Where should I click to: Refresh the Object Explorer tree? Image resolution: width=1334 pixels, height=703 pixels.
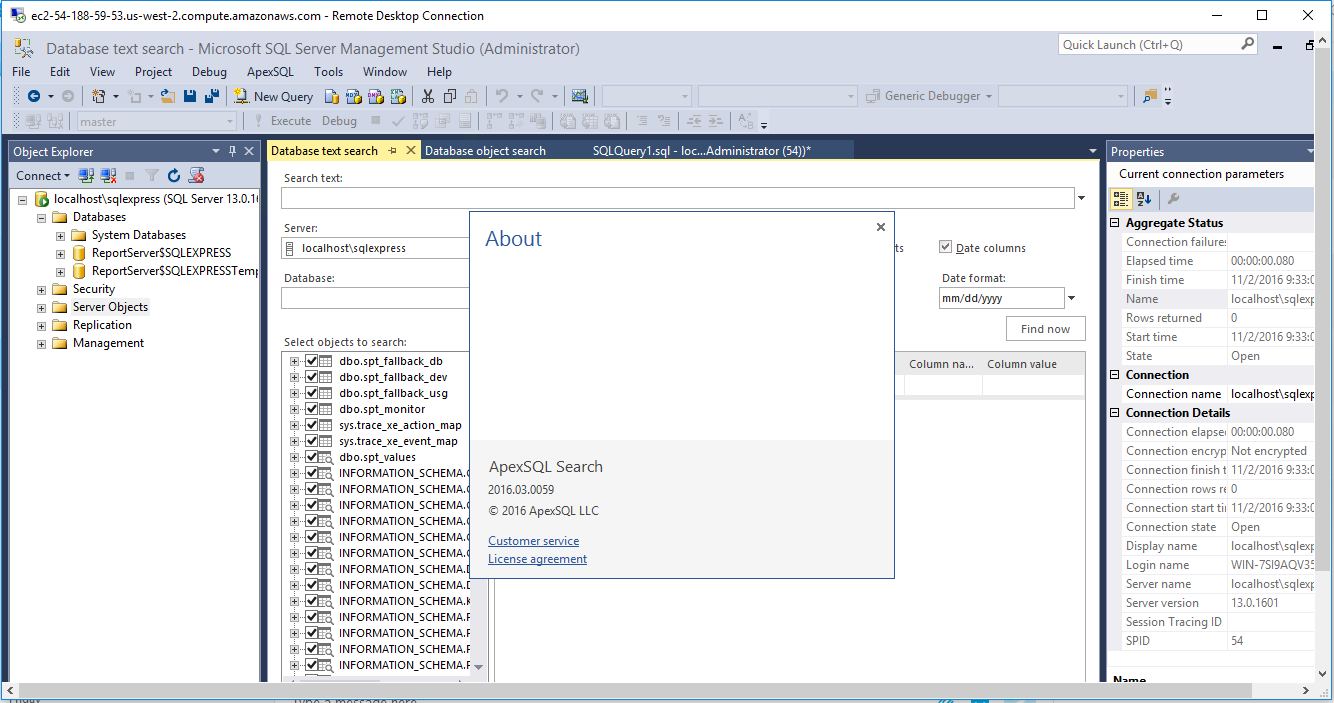point(174,175)
